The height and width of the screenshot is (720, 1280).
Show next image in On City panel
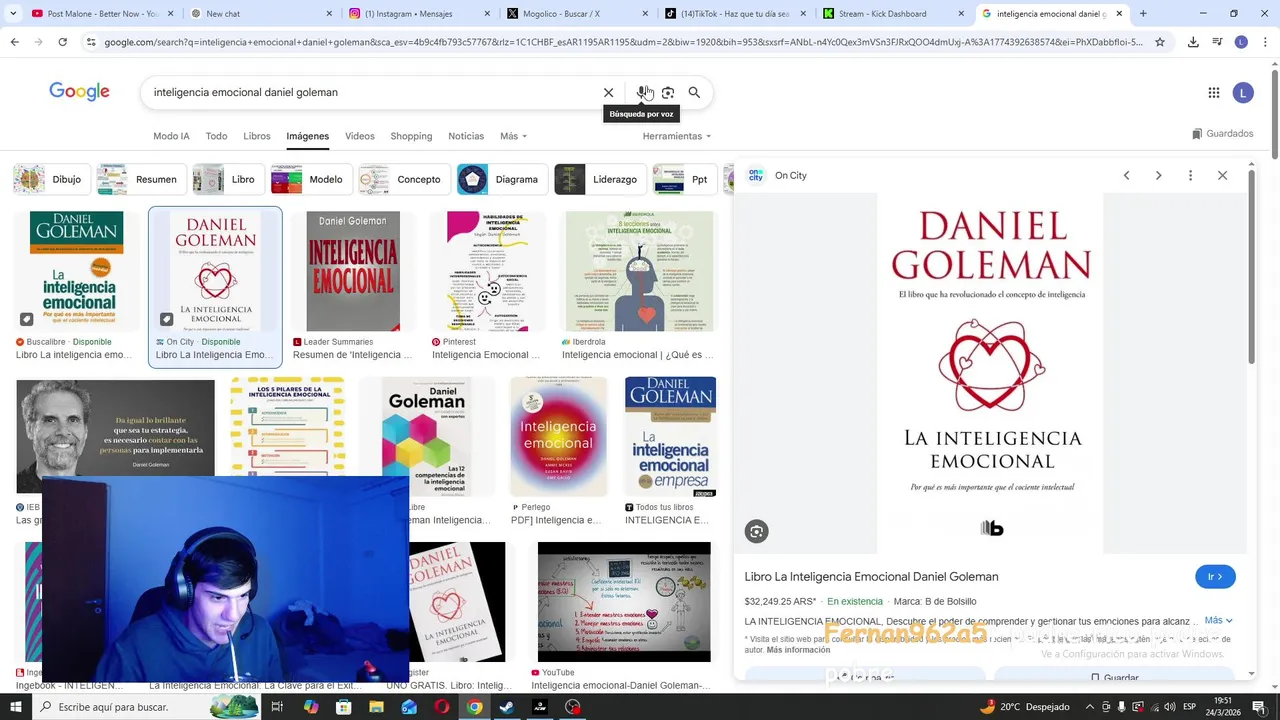tap(1158, 175)
